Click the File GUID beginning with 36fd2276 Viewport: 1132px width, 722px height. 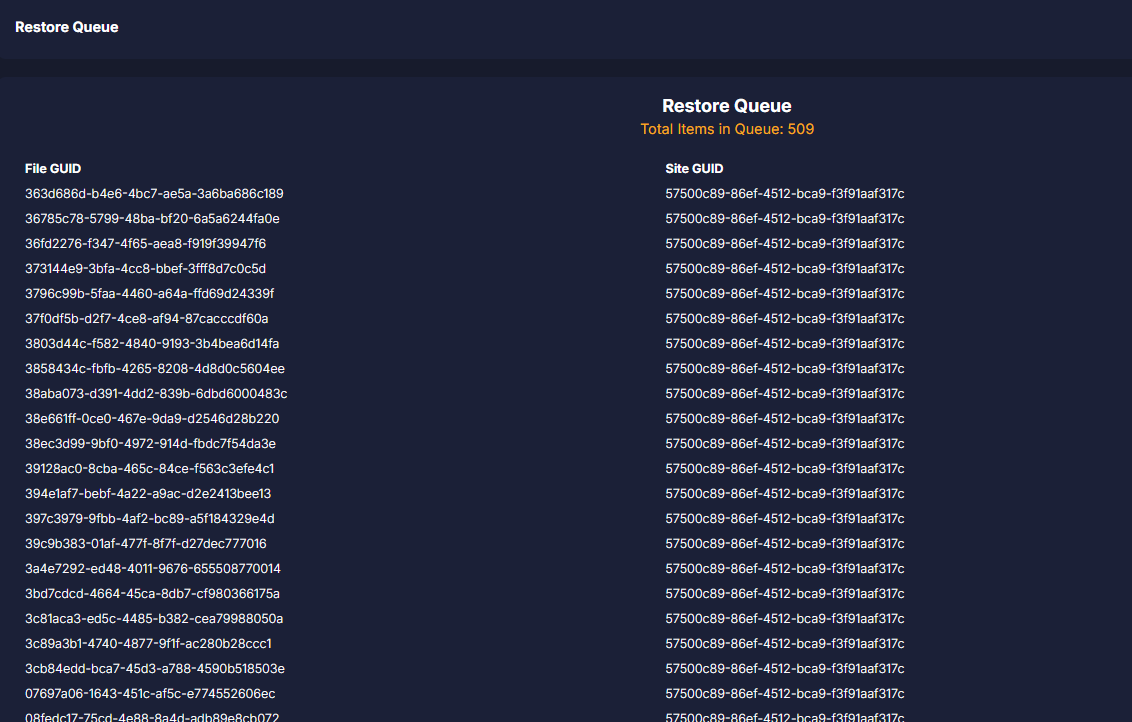click(x=145, y=244)
